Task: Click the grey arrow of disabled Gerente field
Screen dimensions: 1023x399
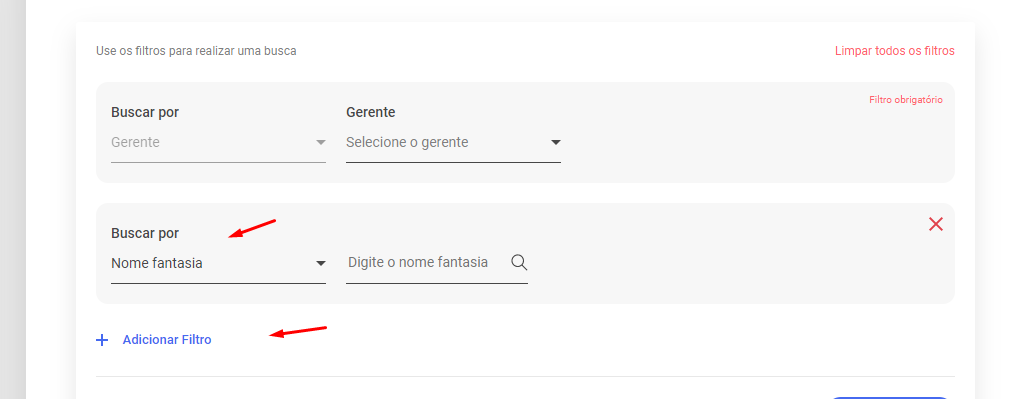Action: point(321,142)
